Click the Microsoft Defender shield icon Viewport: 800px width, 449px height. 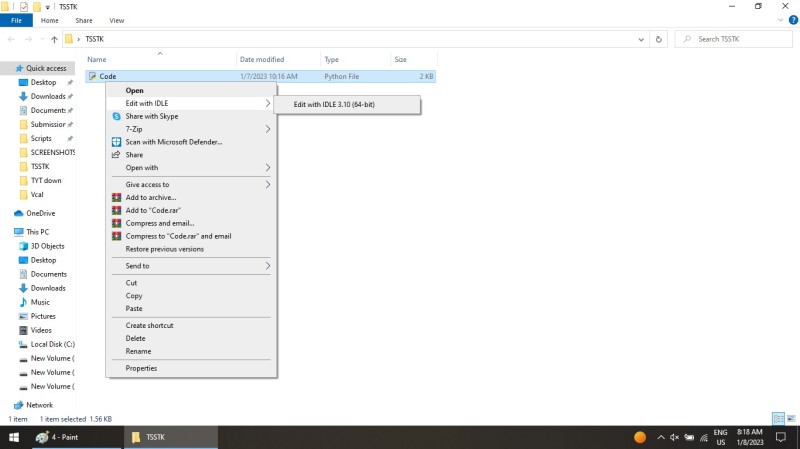coord(116,142)
